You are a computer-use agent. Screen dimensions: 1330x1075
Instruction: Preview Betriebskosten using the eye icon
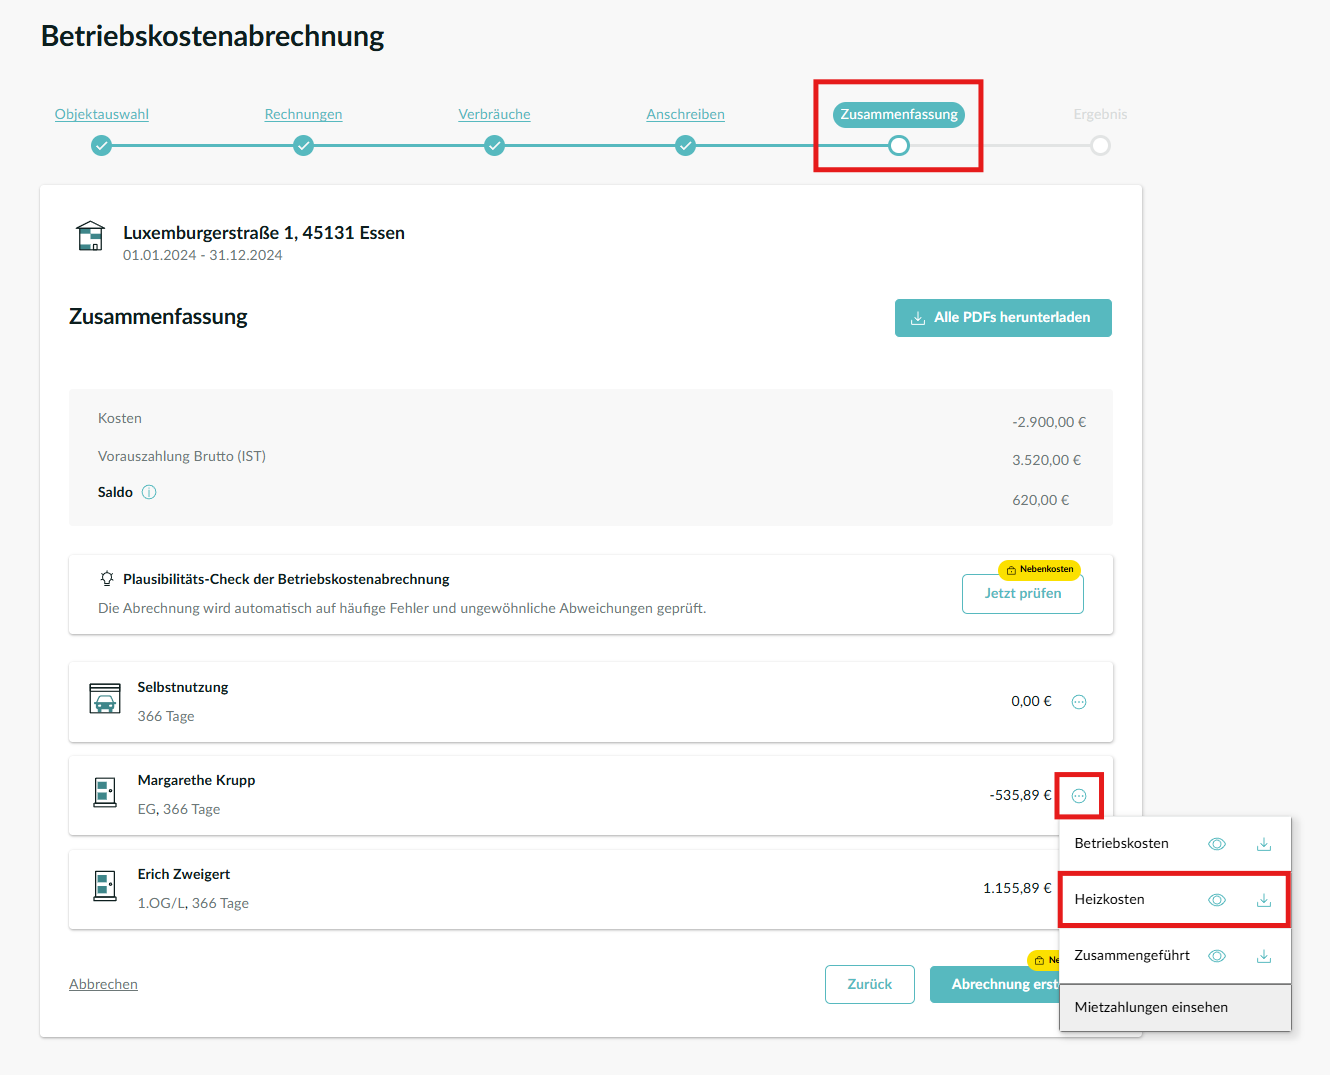click(1216, 844)
